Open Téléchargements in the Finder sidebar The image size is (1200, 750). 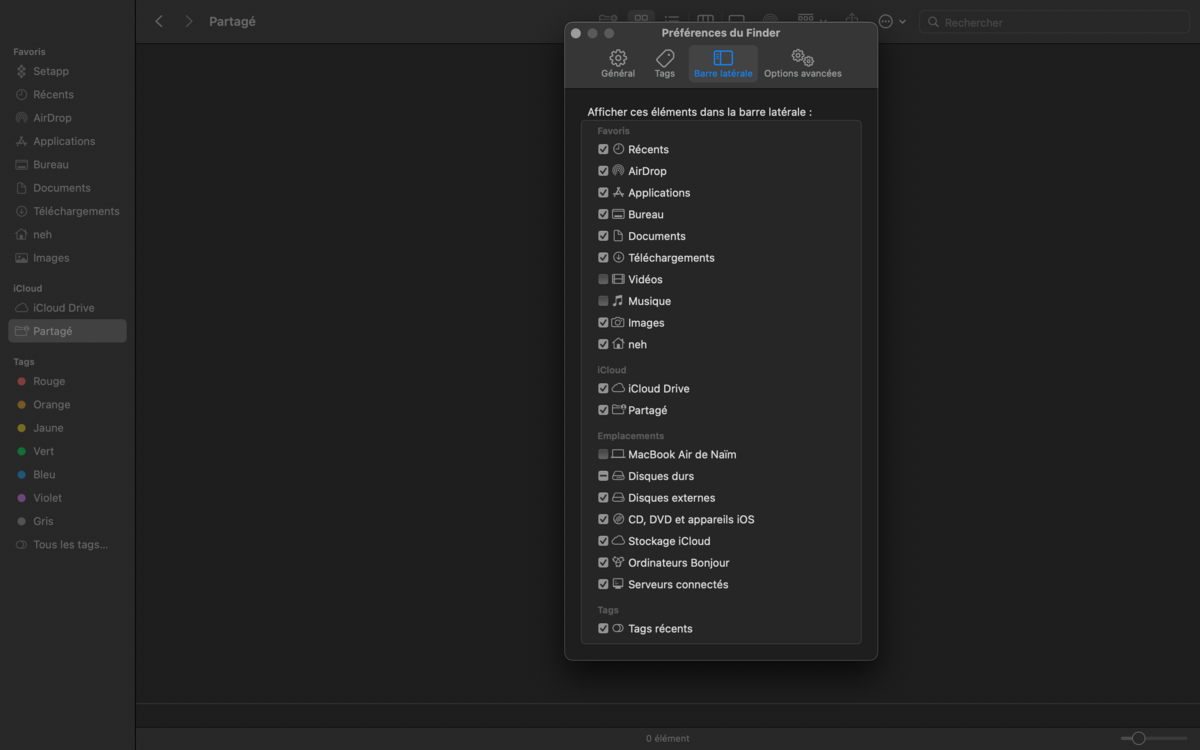tap(67, 211)
